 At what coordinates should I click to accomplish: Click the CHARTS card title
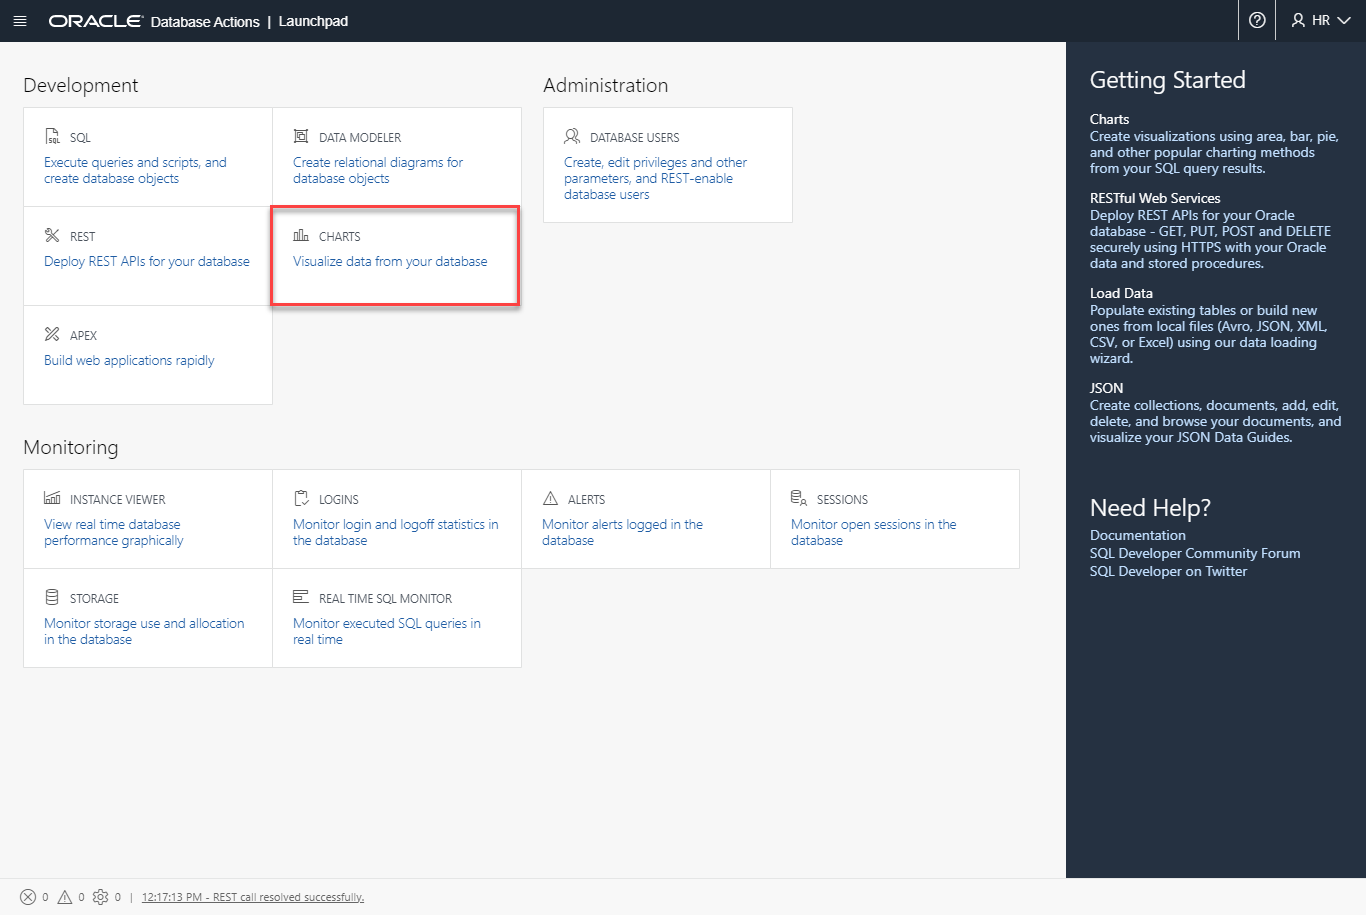340,236
